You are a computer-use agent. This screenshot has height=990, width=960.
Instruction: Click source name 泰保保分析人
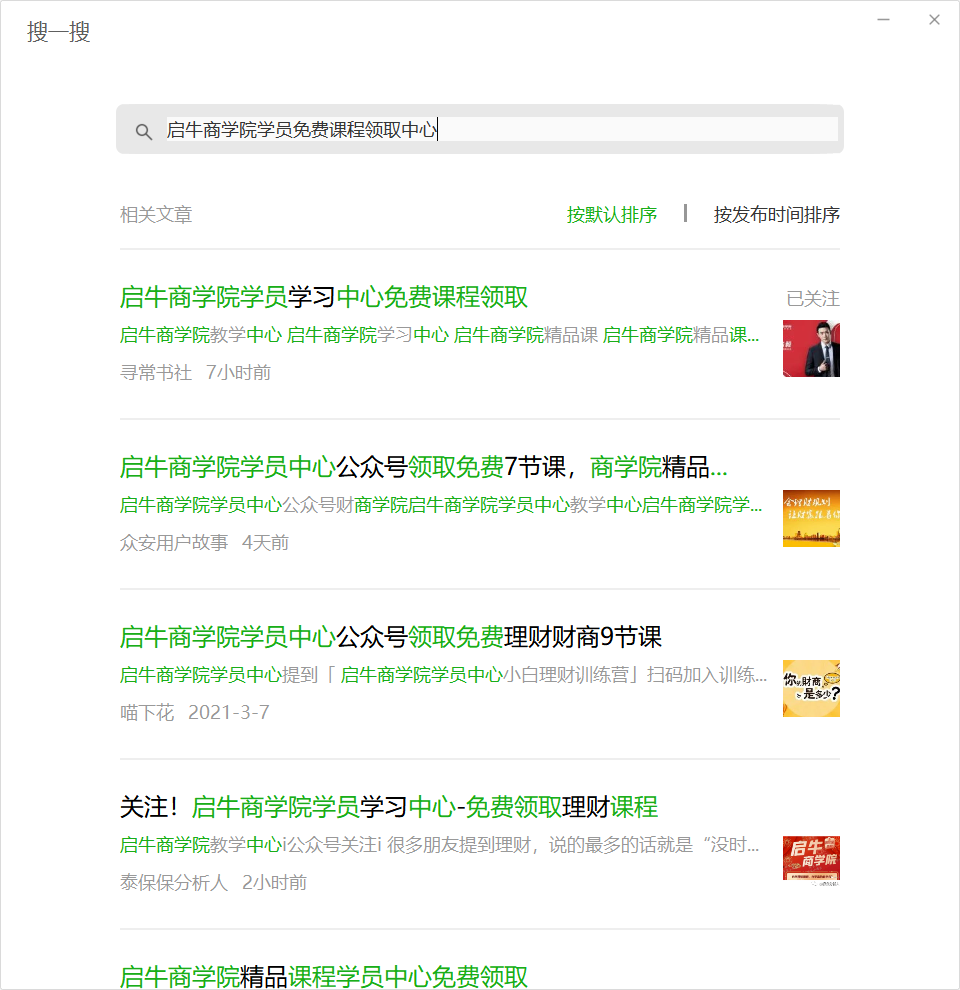(174, 882)
